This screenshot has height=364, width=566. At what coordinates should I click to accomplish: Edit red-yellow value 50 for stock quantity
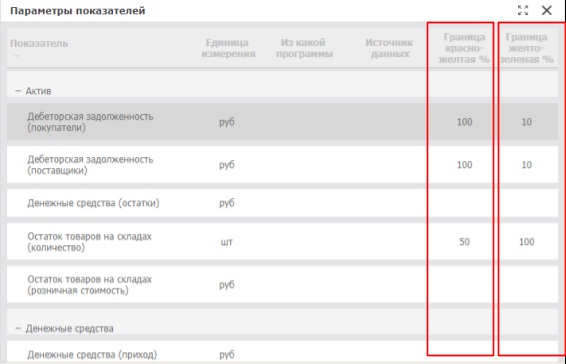pyautogui.click(x=464, y=242)
